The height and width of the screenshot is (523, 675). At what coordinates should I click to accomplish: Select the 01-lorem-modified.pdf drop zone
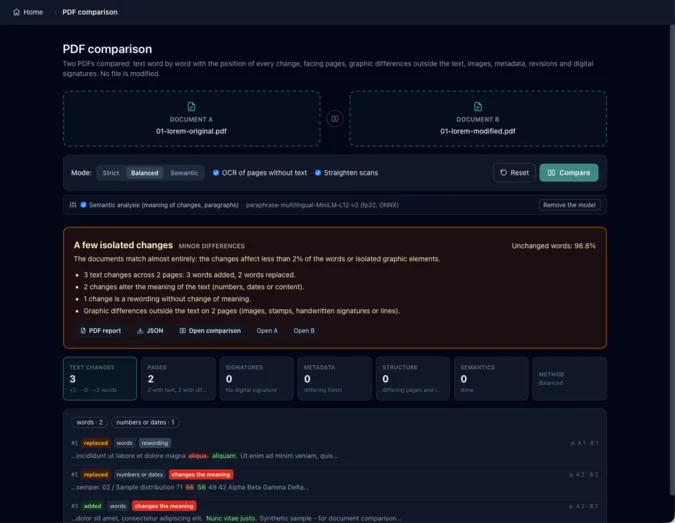tap(478, 118)
